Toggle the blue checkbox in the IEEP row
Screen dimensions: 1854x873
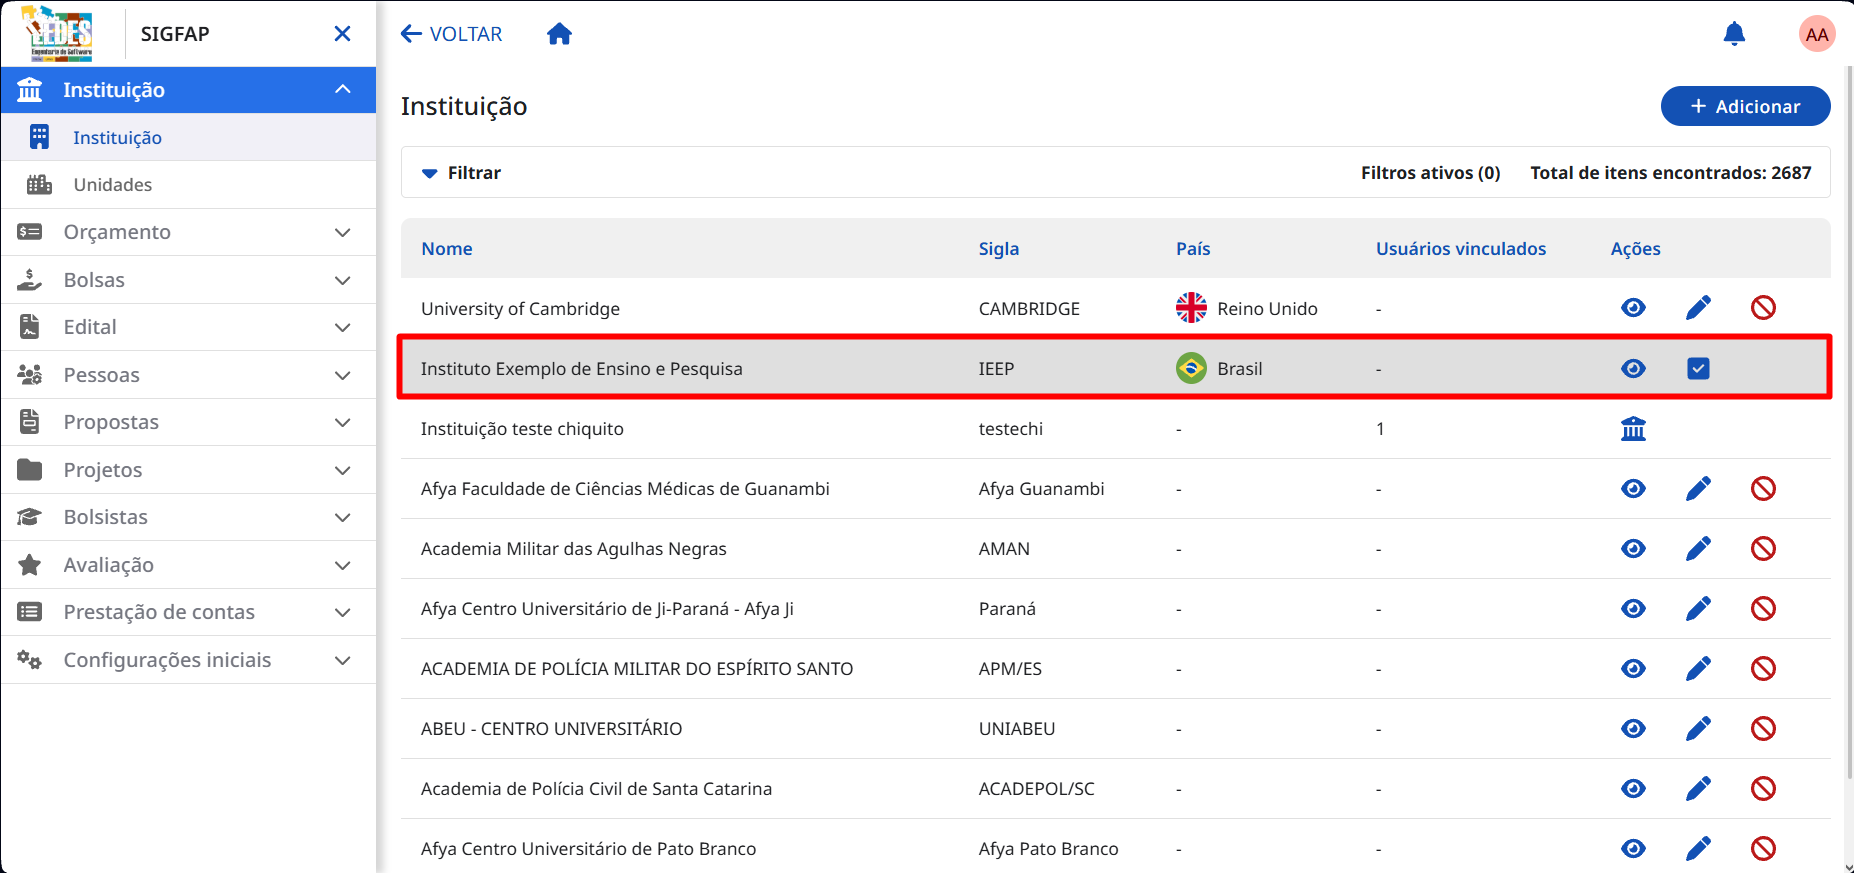click(1698, 369)
